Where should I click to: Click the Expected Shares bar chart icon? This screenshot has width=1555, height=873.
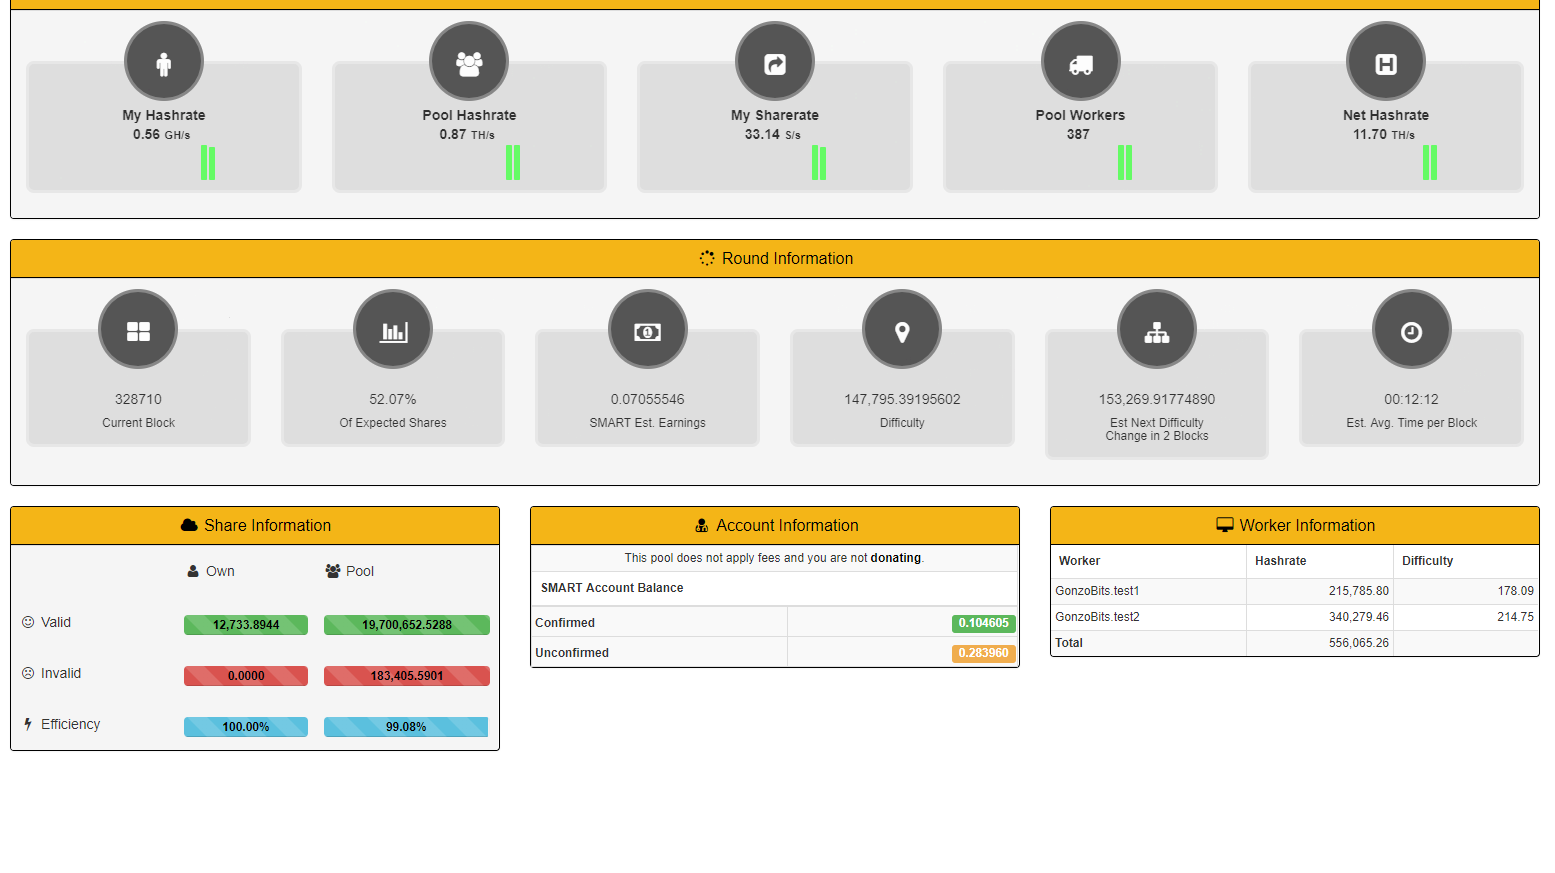pyautogui.click(x=393, y=330)
